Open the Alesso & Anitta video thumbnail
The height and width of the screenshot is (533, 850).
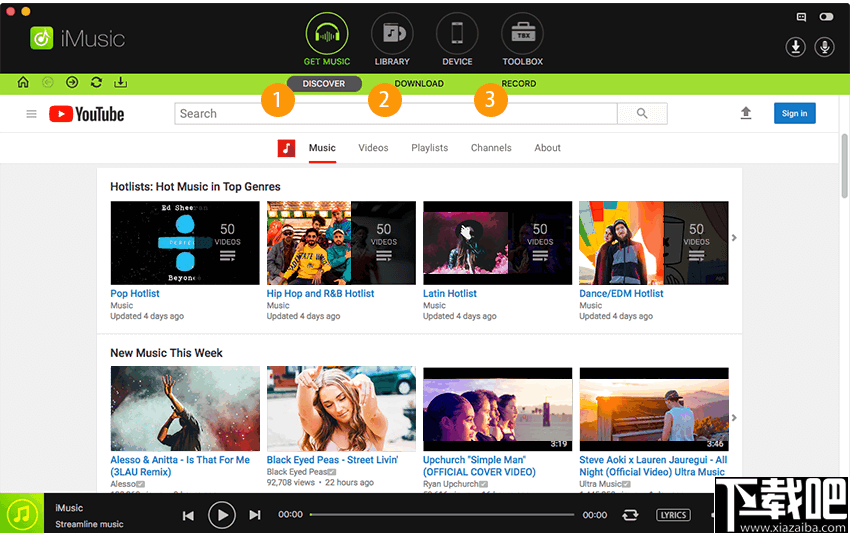pyautogui.click(x=185, y=408)
